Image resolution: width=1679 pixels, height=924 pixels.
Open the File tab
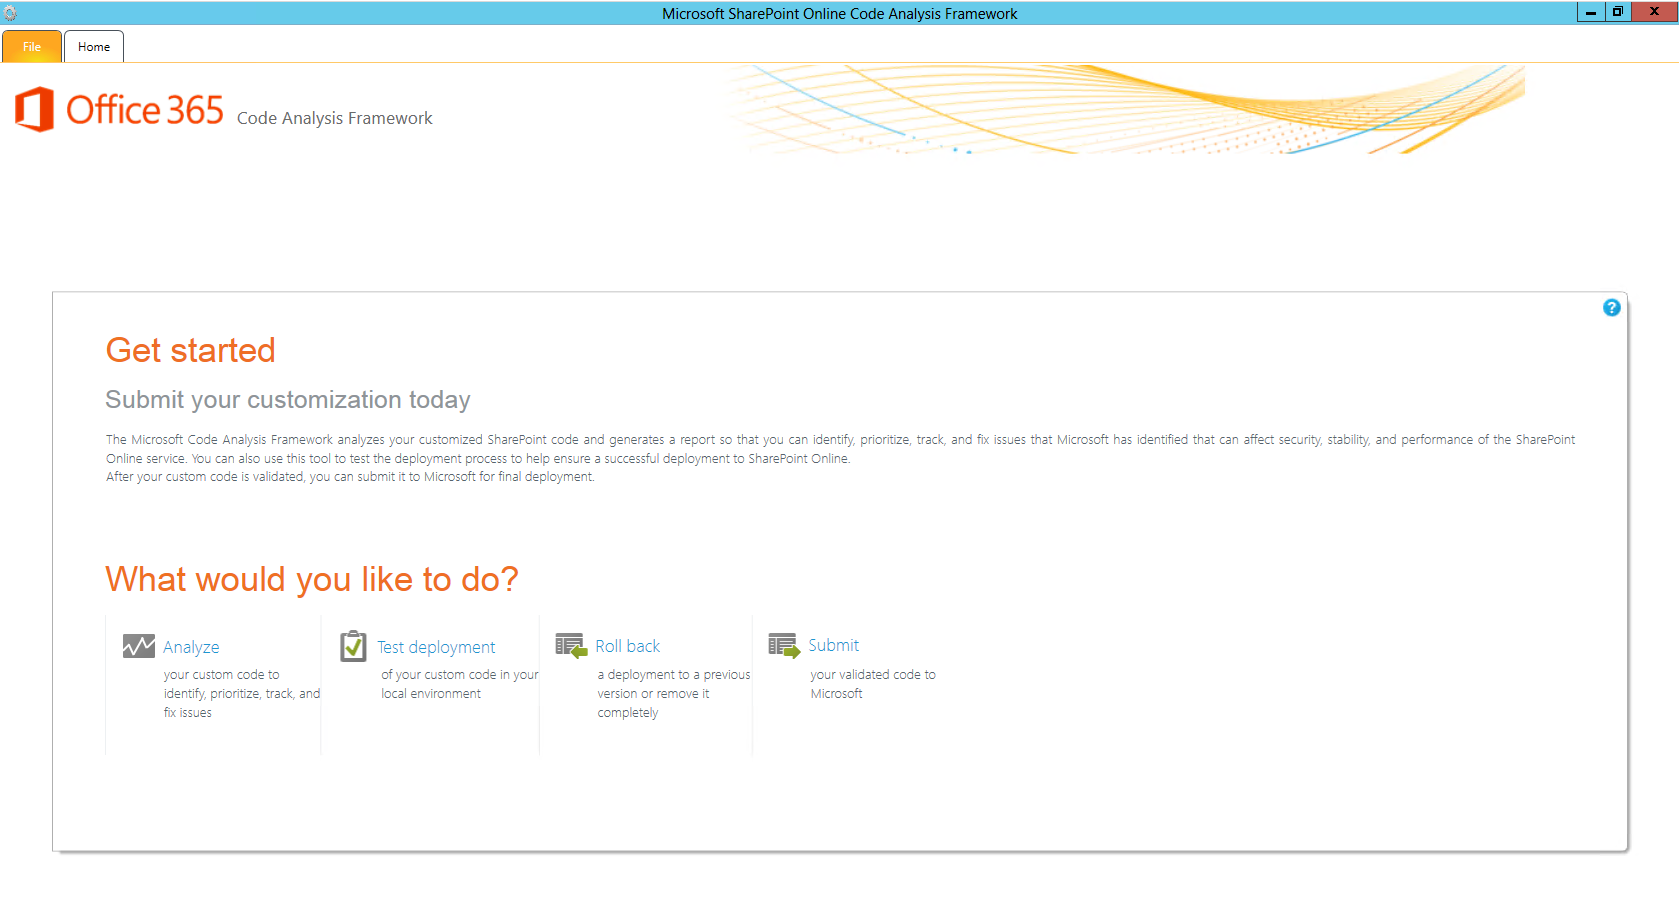coord(32,47)
